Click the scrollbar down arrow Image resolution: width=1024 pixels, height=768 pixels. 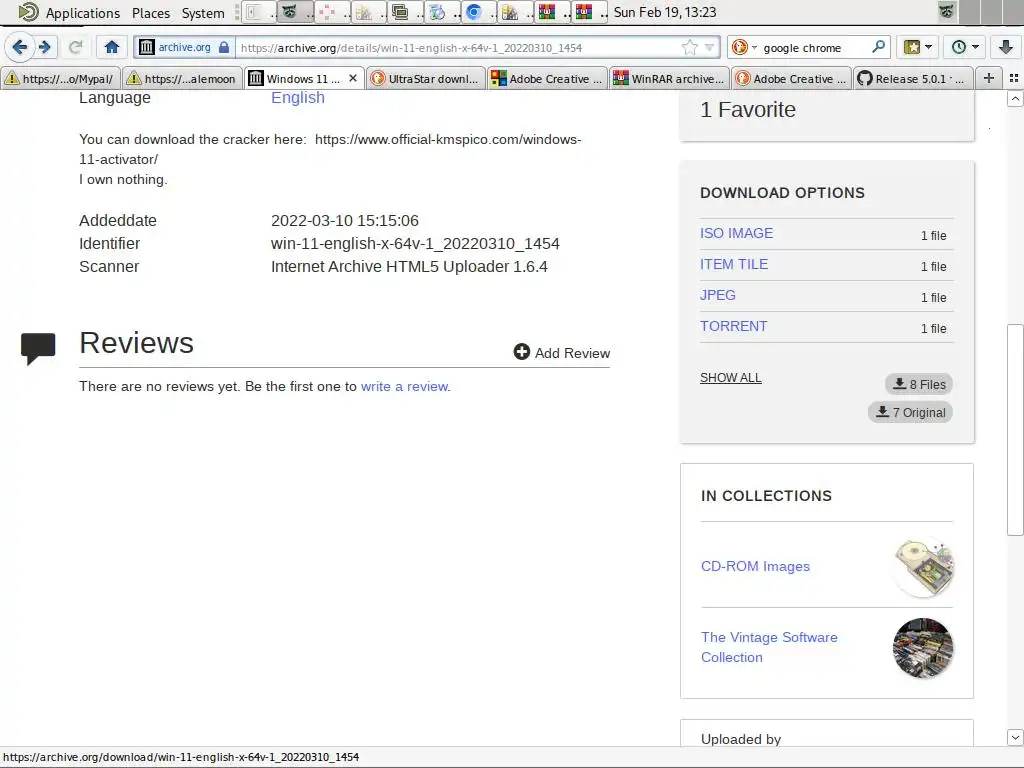point(1015,737)
